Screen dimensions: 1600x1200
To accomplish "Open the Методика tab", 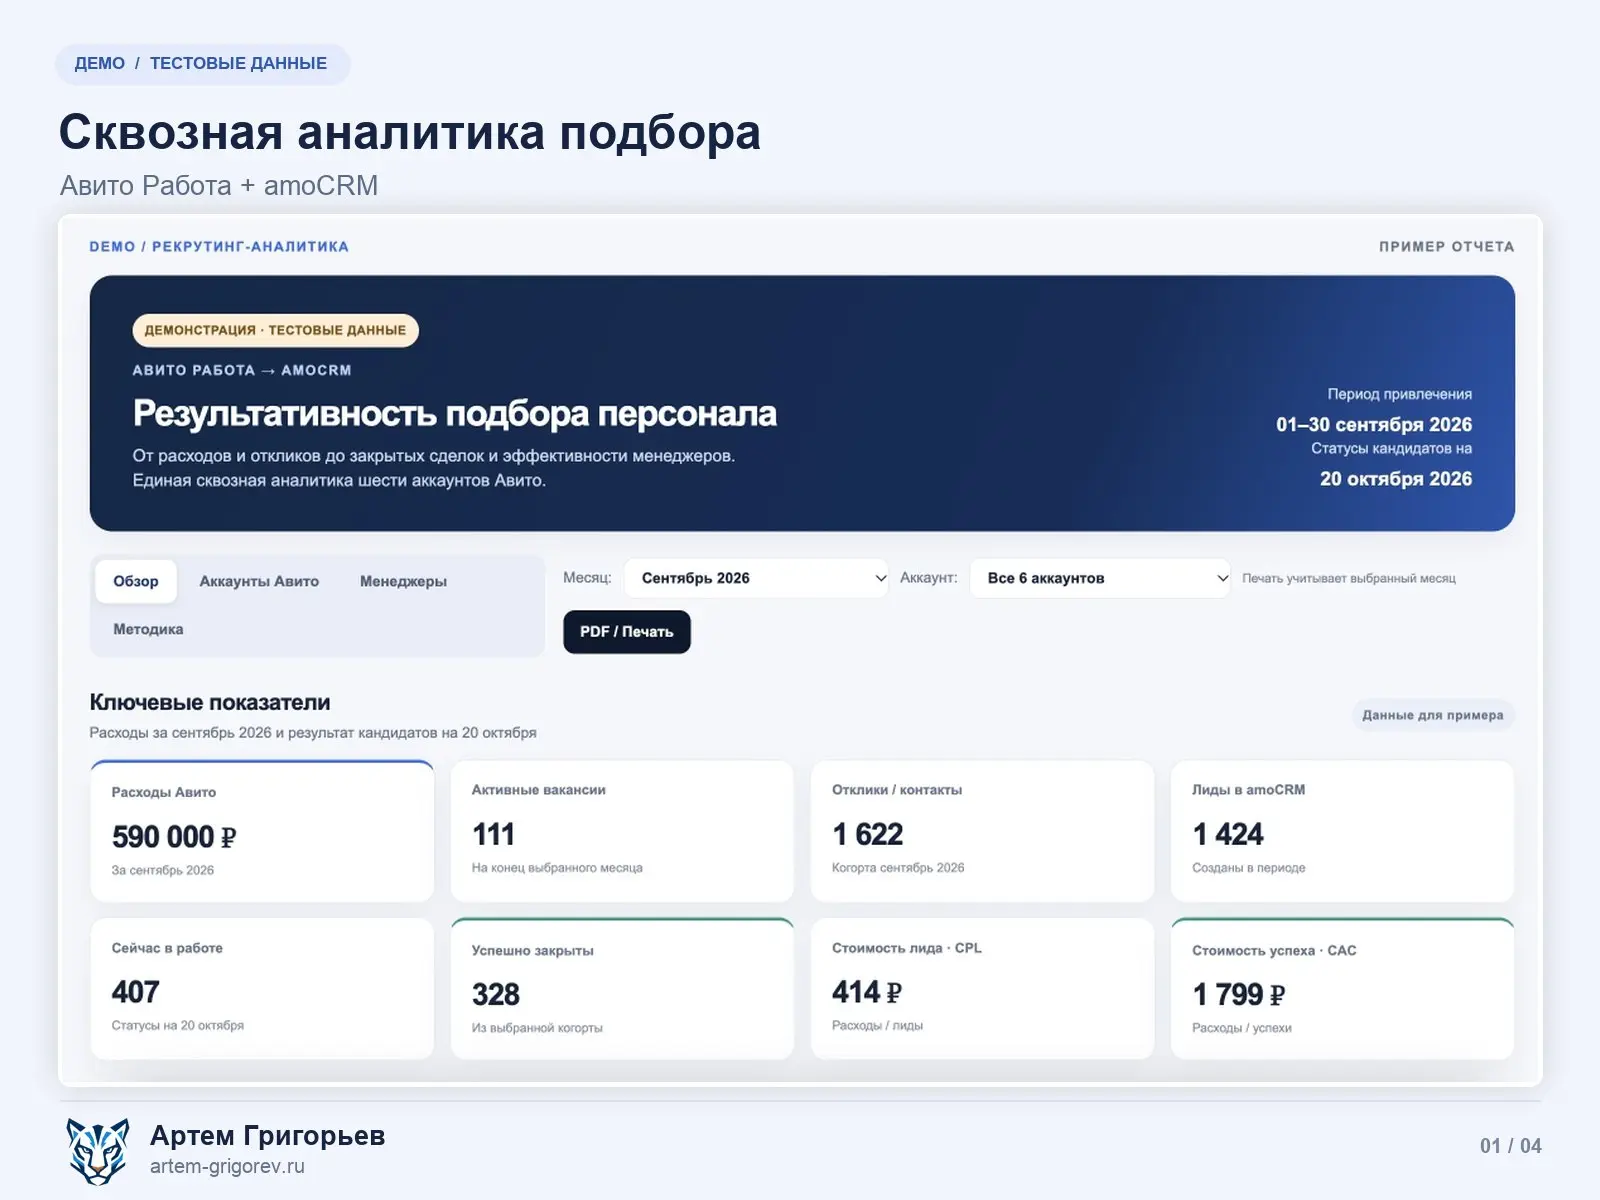I will pos(148,629).
